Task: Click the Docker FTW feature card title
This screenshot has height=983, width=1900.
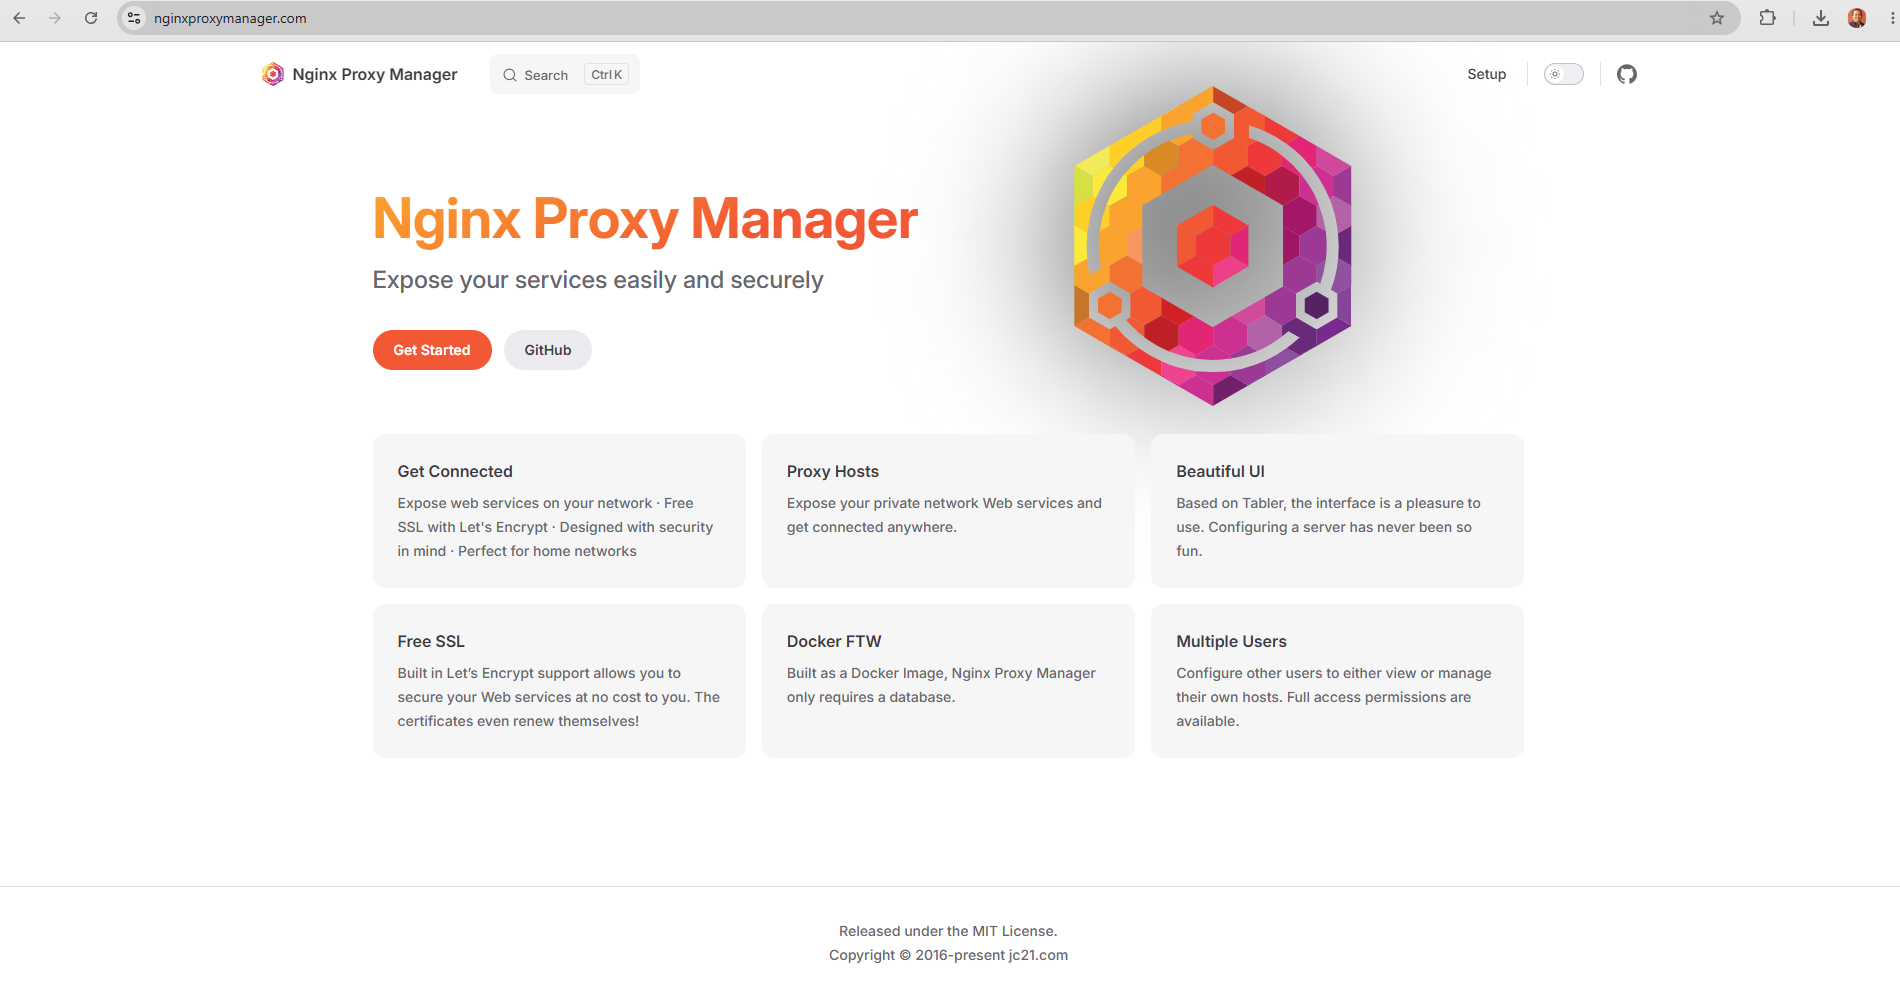Action: pos(834,641)
